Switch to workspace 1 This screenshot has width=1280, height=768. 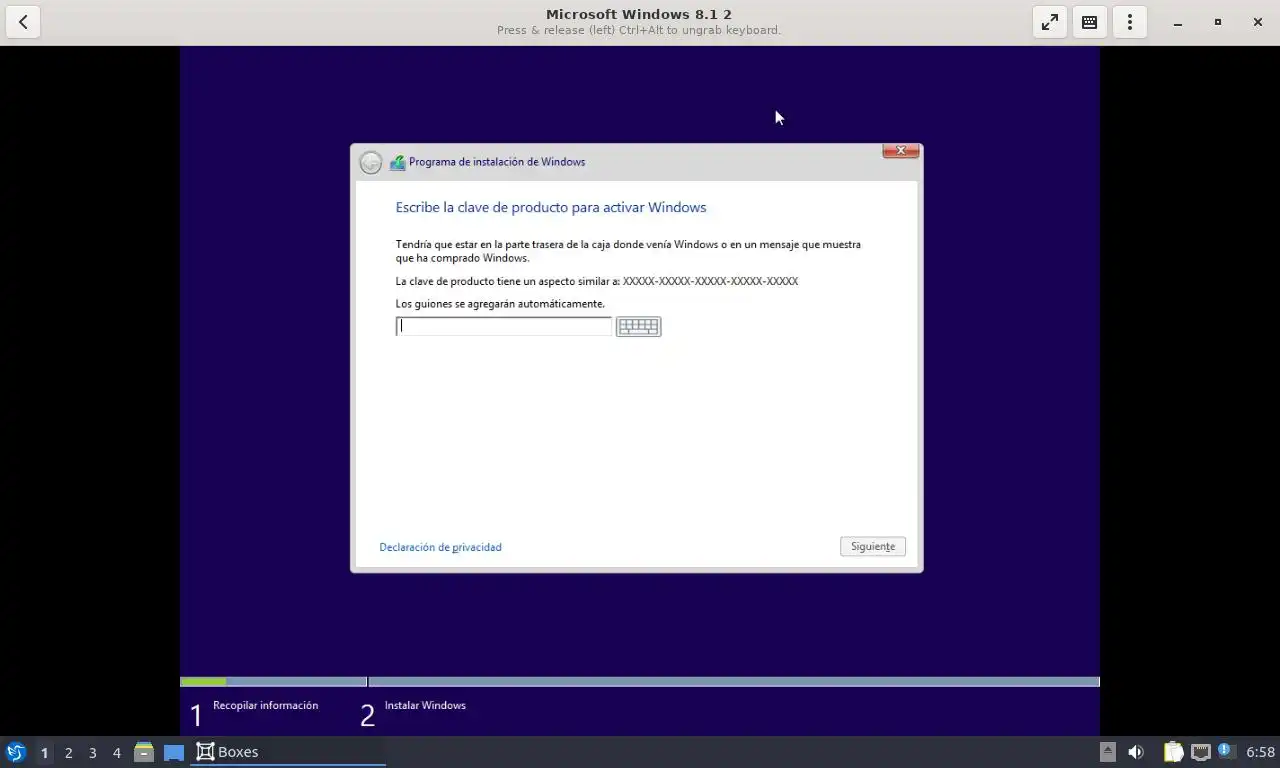44,752
